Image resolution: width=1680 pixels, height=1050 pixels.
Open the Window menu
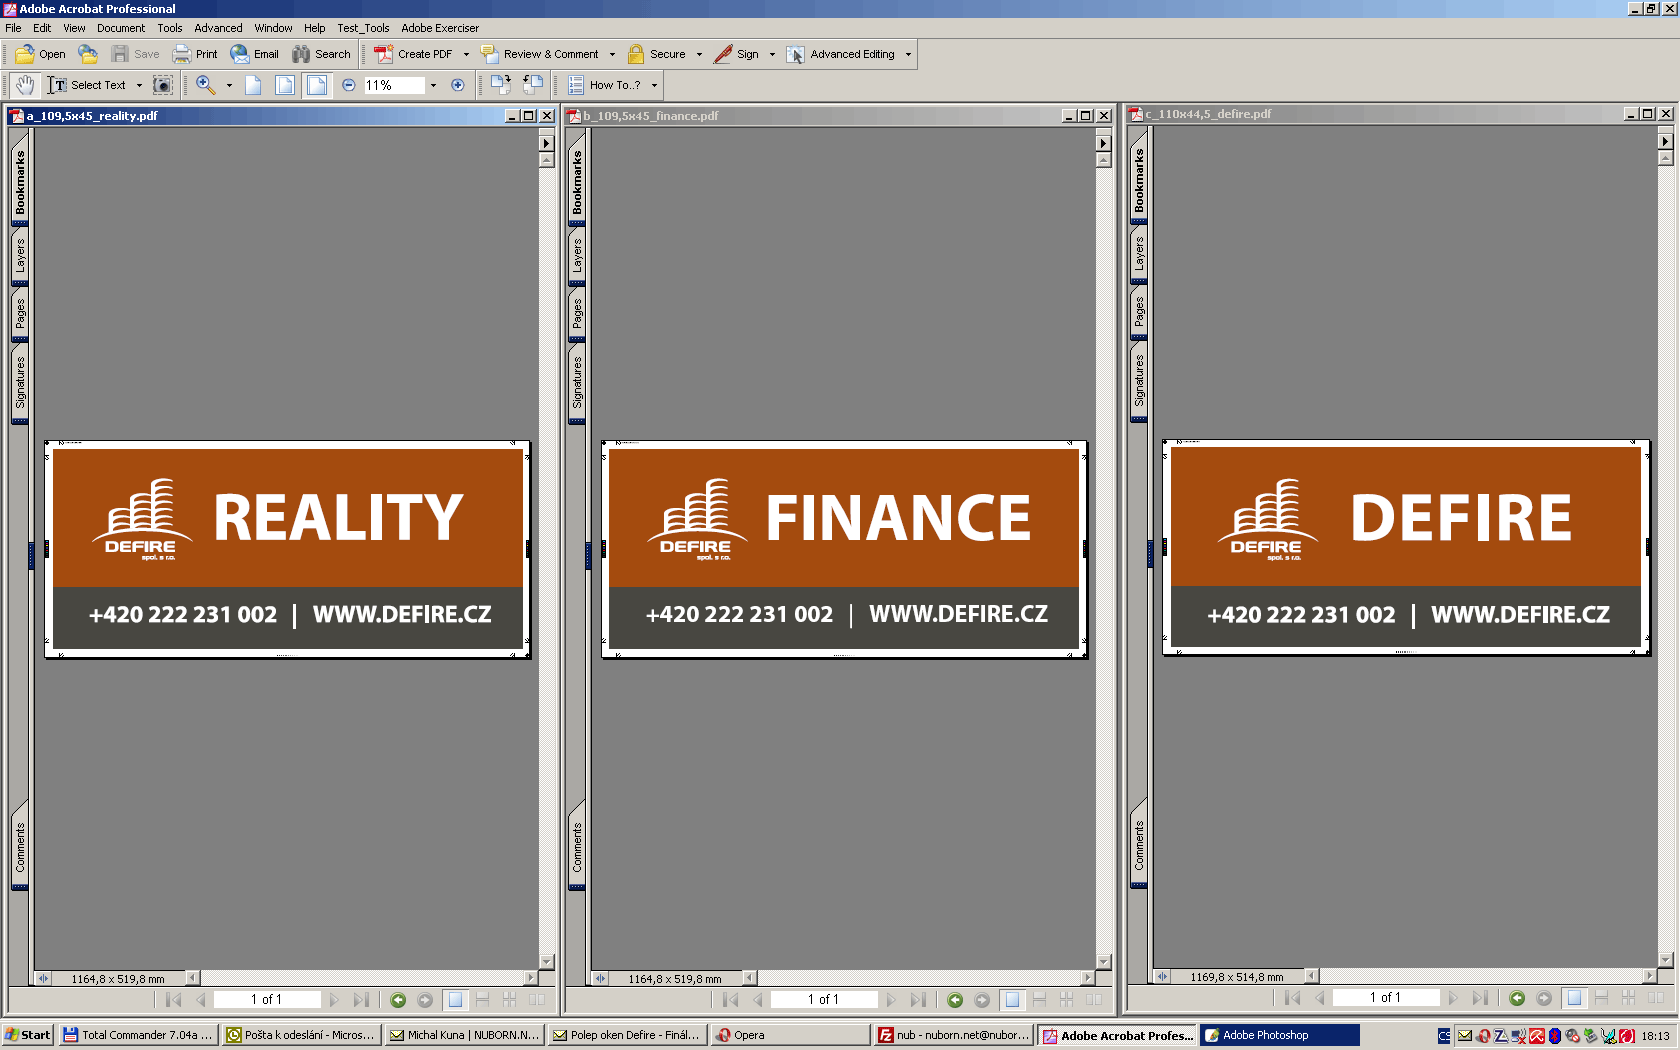point(273,28)
